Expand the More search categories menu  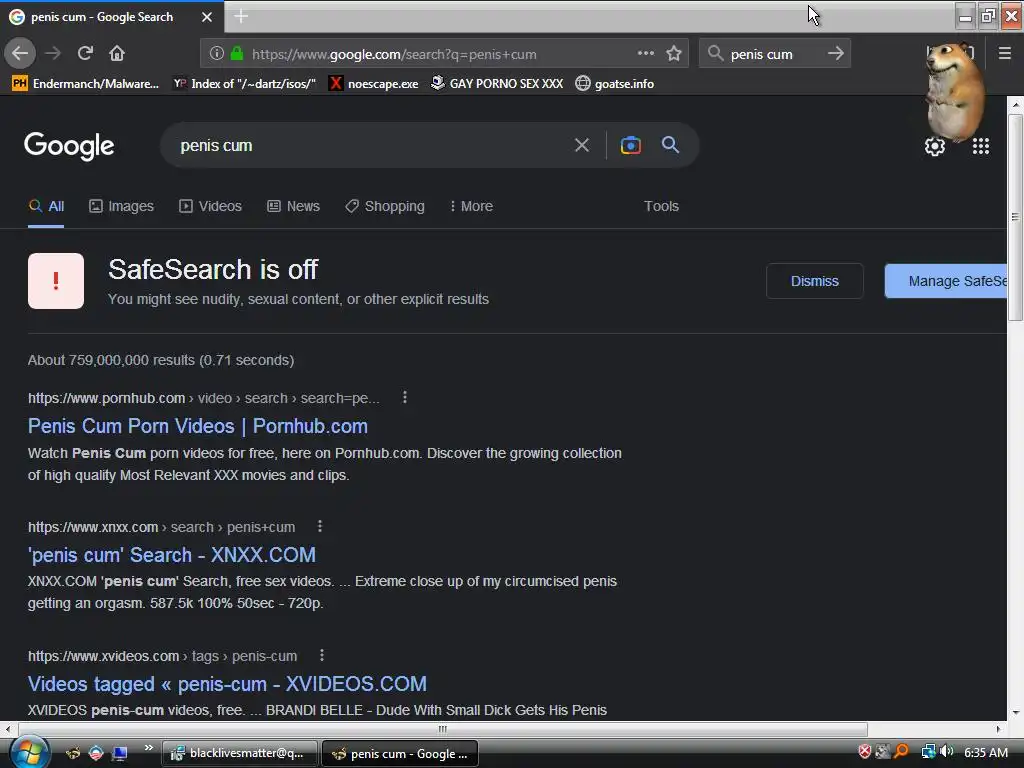click(471, 206)
